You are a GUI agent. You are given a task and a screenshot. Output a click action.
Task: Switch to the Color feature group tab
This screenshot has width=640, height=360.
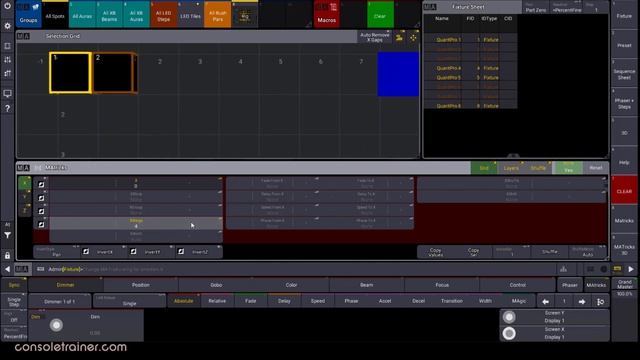pyautogui.click(x=291, y=285)
